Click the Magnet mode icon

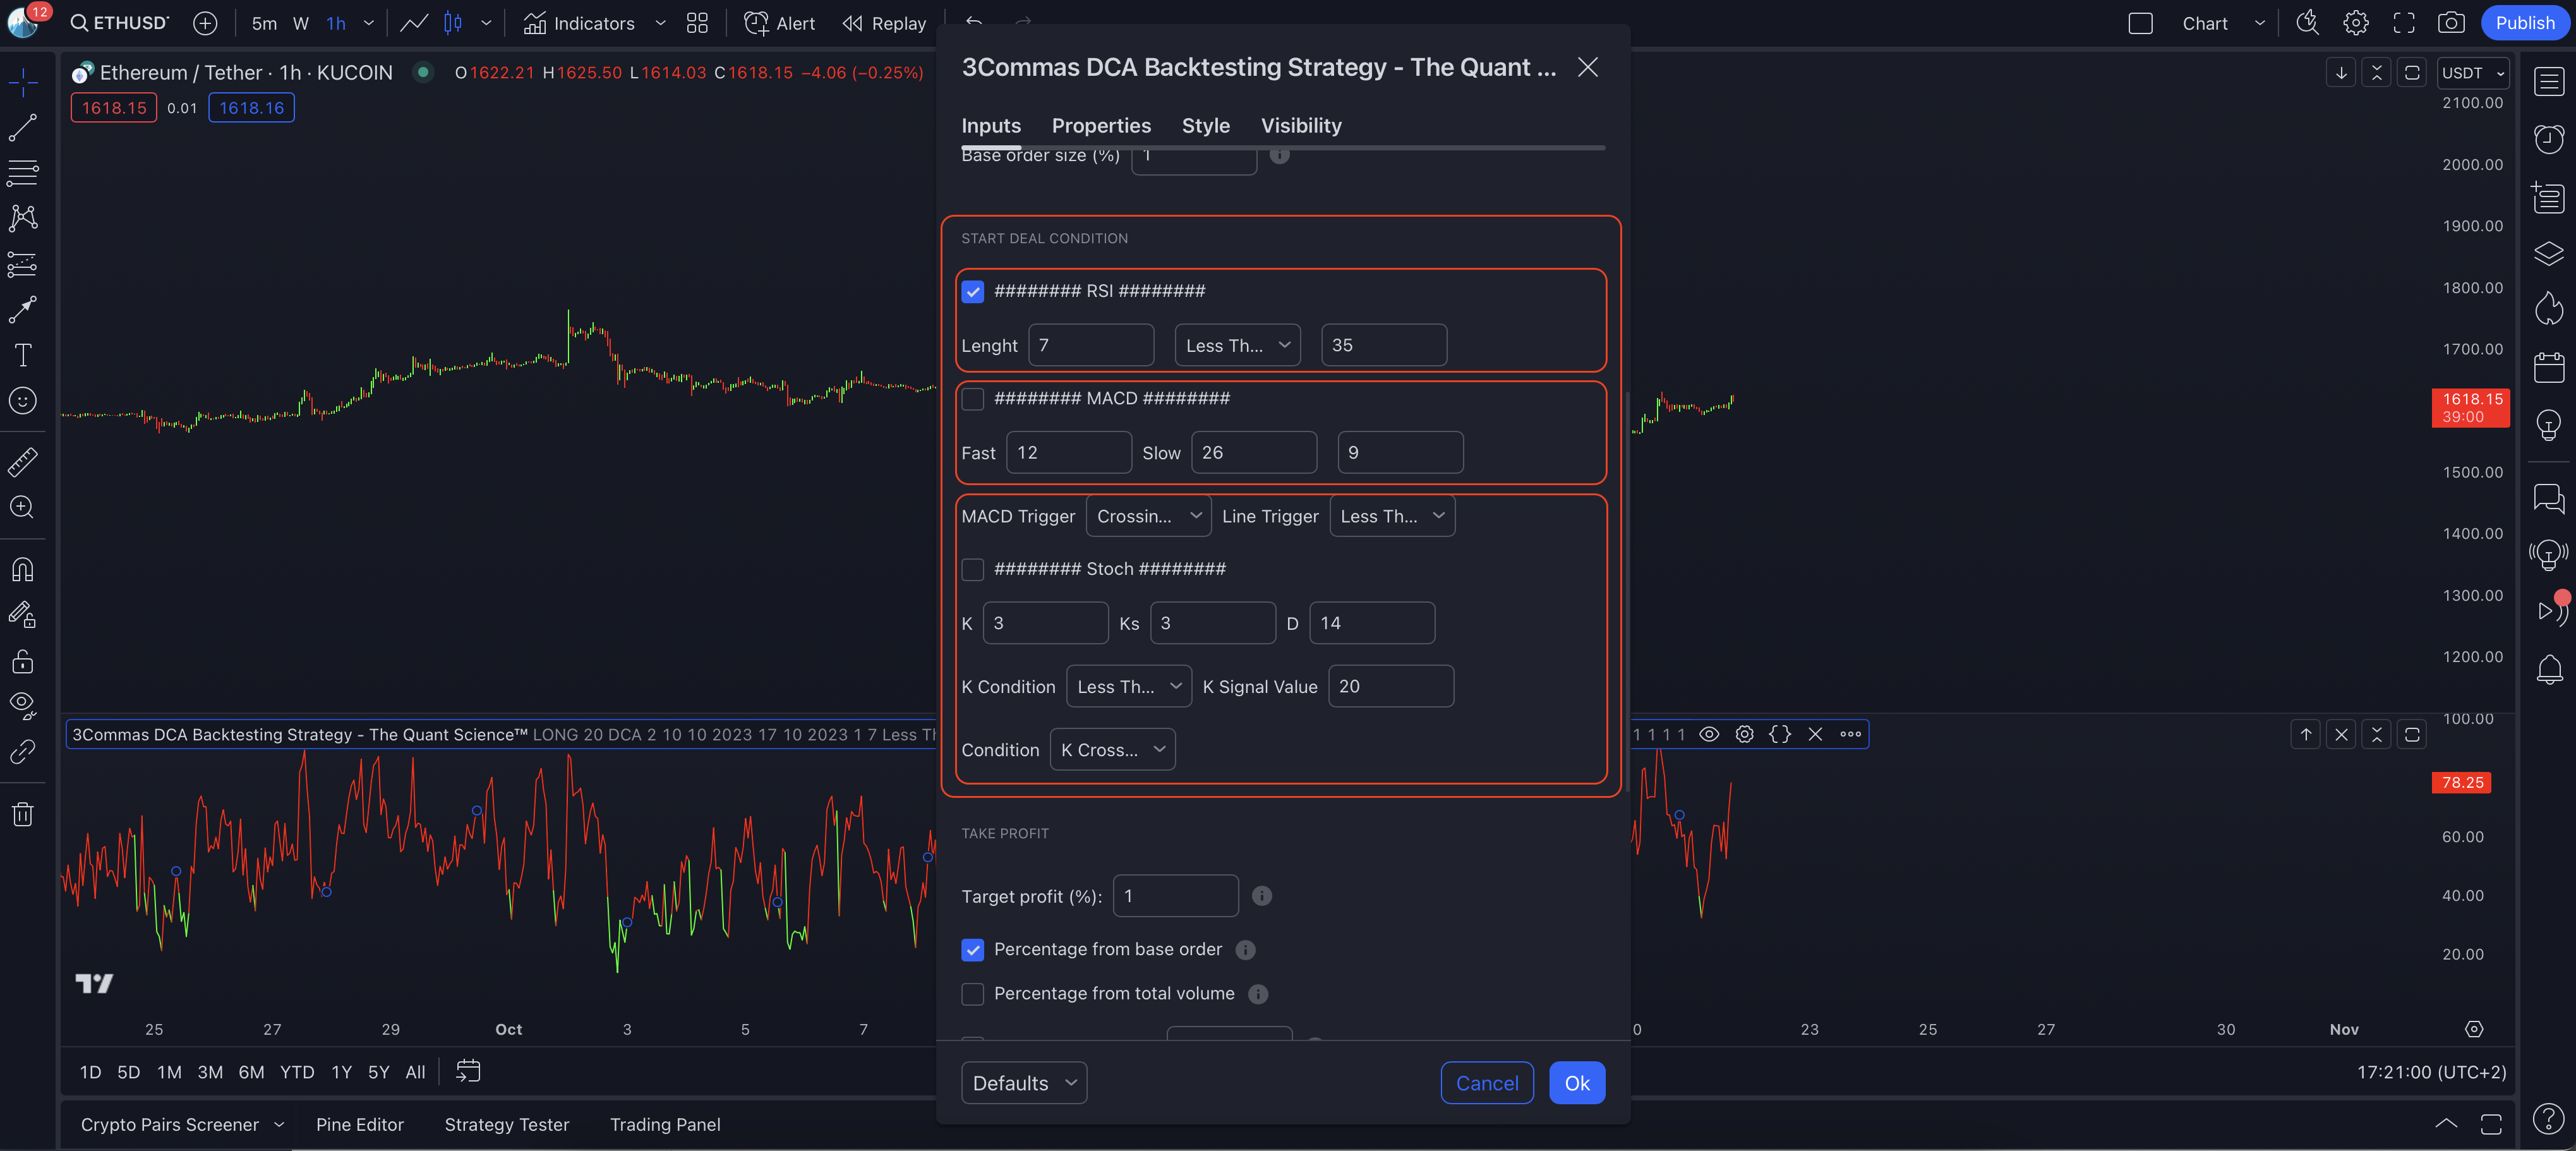22,569
